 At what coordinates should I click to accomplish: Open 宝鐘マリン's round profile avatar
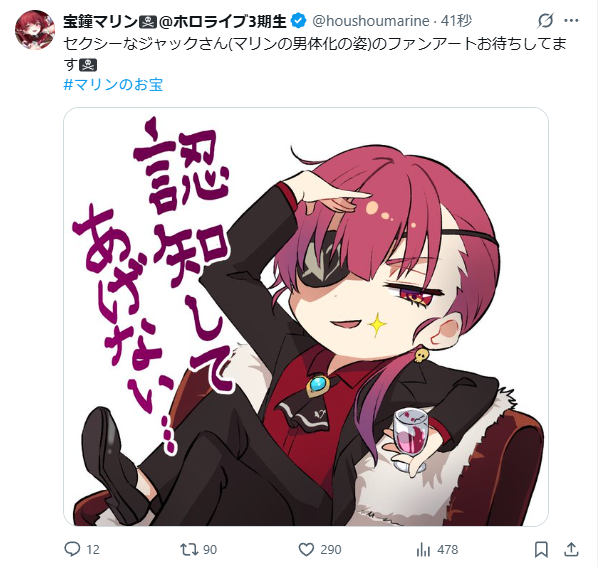pos(35,30)
